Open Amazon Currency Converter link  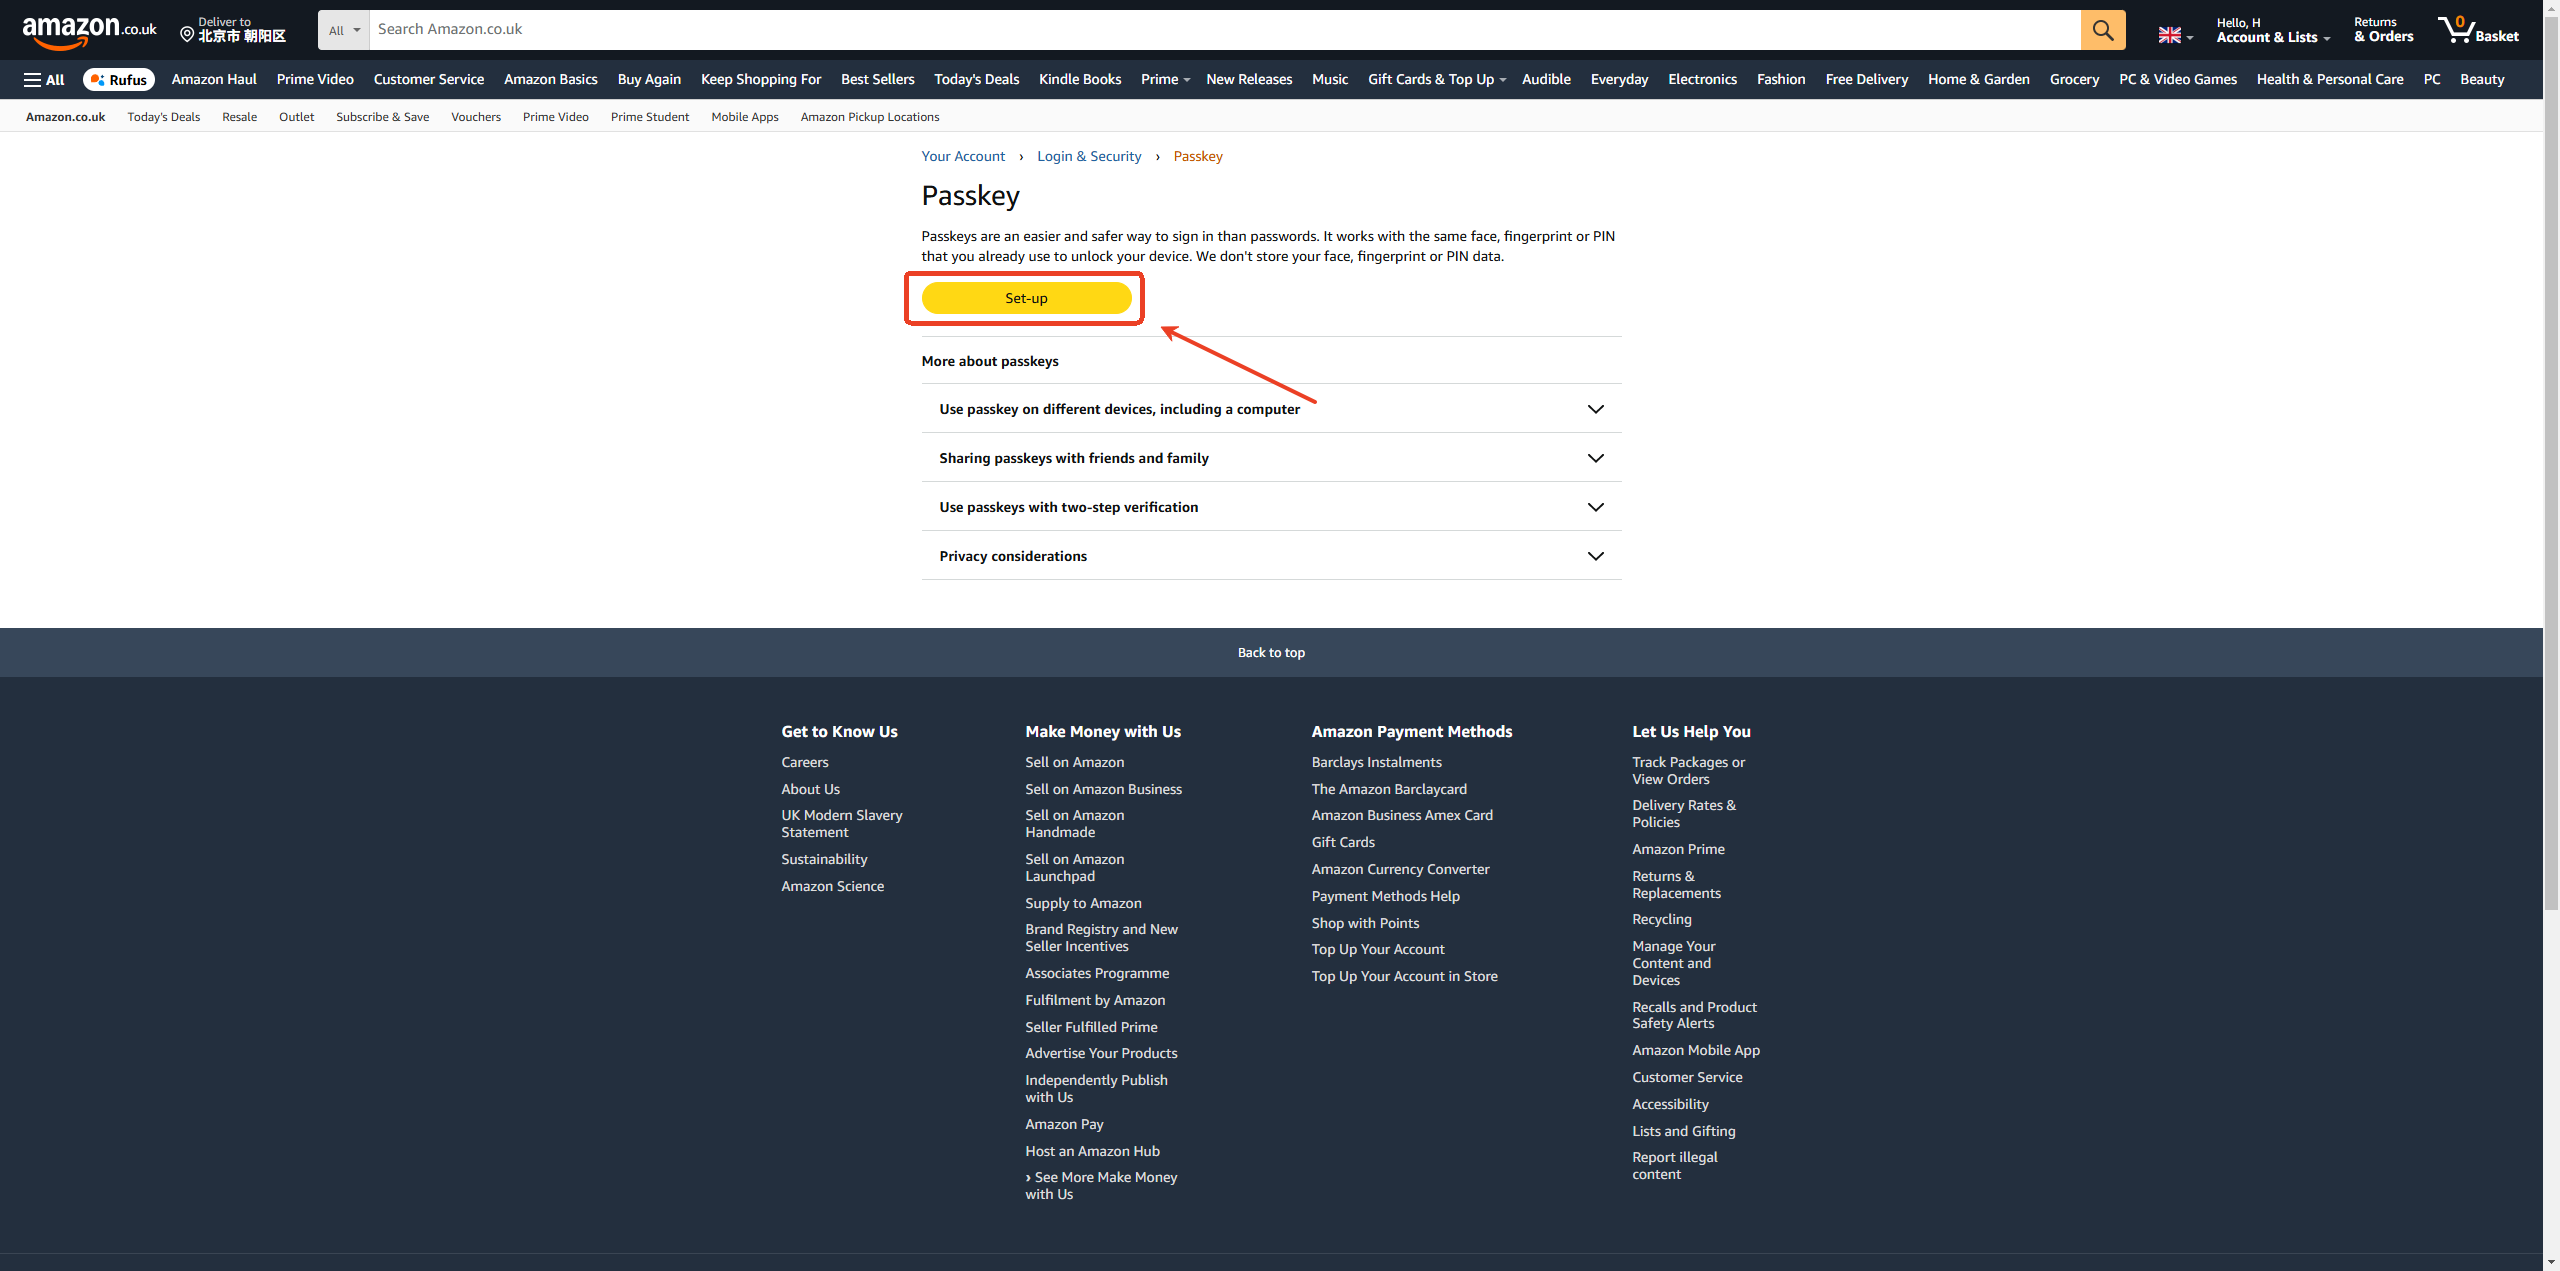coord(1400,869)
